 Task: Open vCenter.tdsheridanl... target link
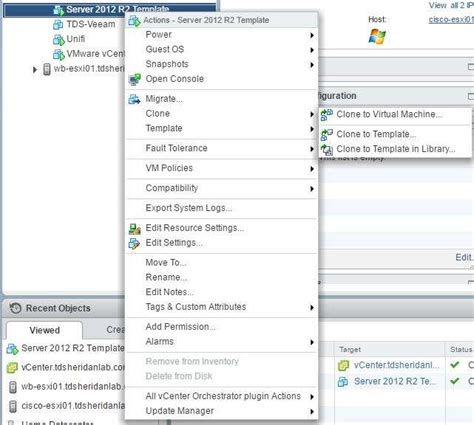click(396, 365)
